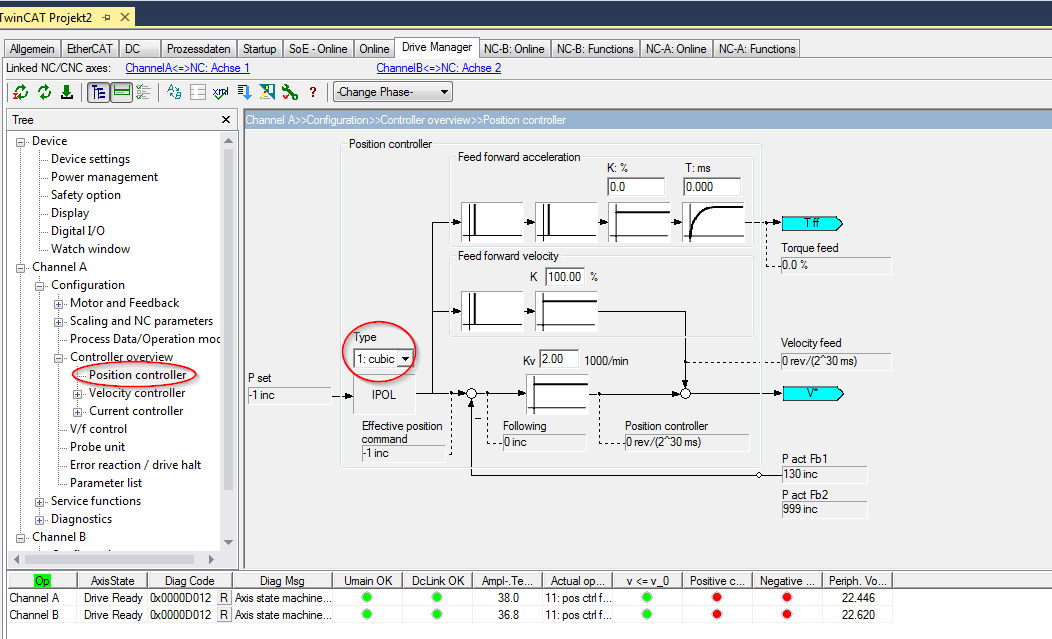
Task: Collapse the Channel B tree node
Action: pyautogui.click(x=21, y=538)
